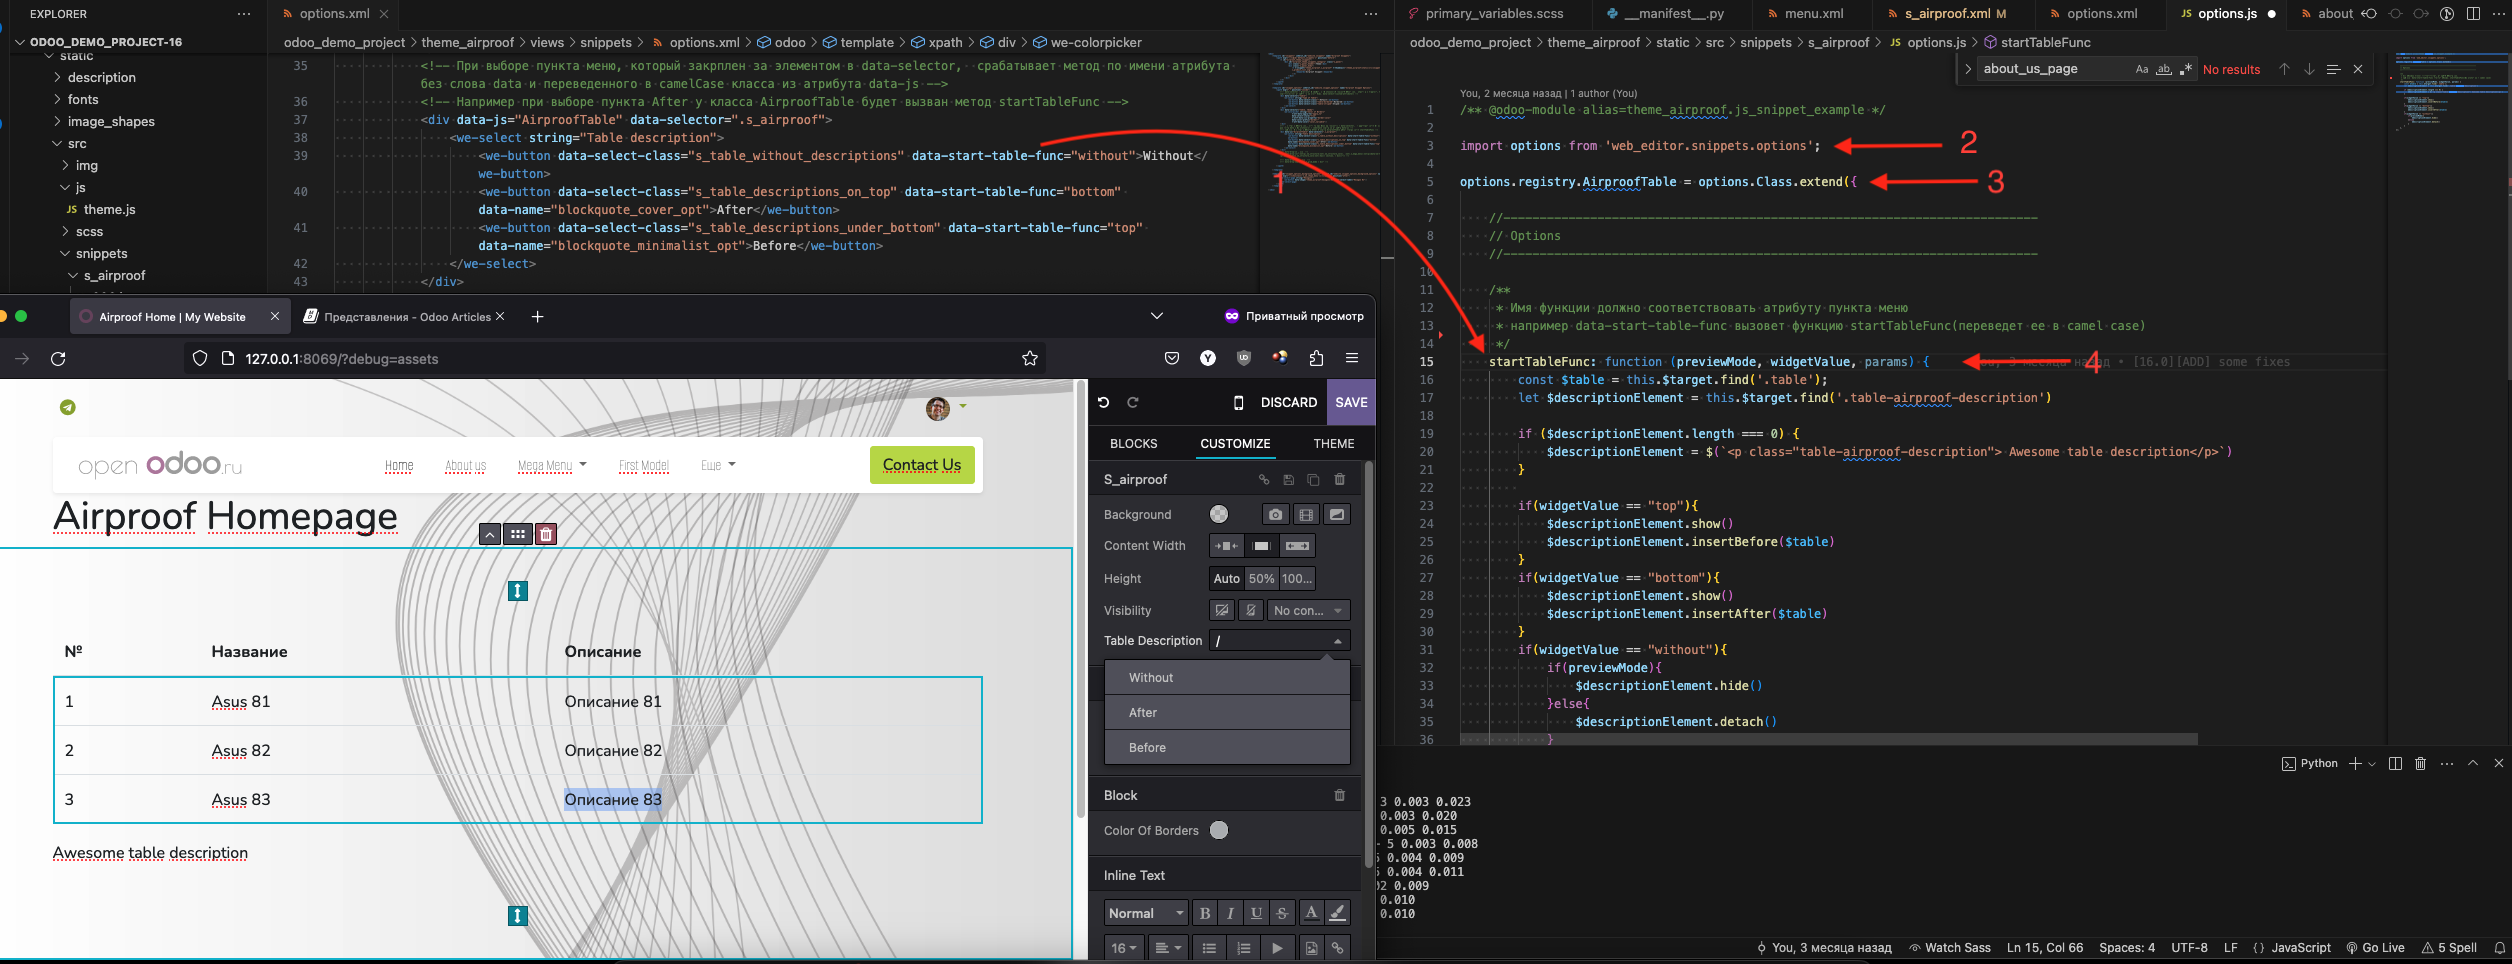Choose a background video with film icon
Screen dimensions: 2512x964
[x=1306, y=514]
